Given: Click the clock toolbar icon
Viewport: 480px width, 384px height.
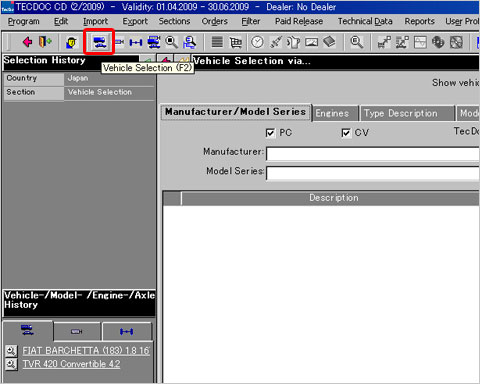Looking at the screenshot, I should (x=257, y=42).
